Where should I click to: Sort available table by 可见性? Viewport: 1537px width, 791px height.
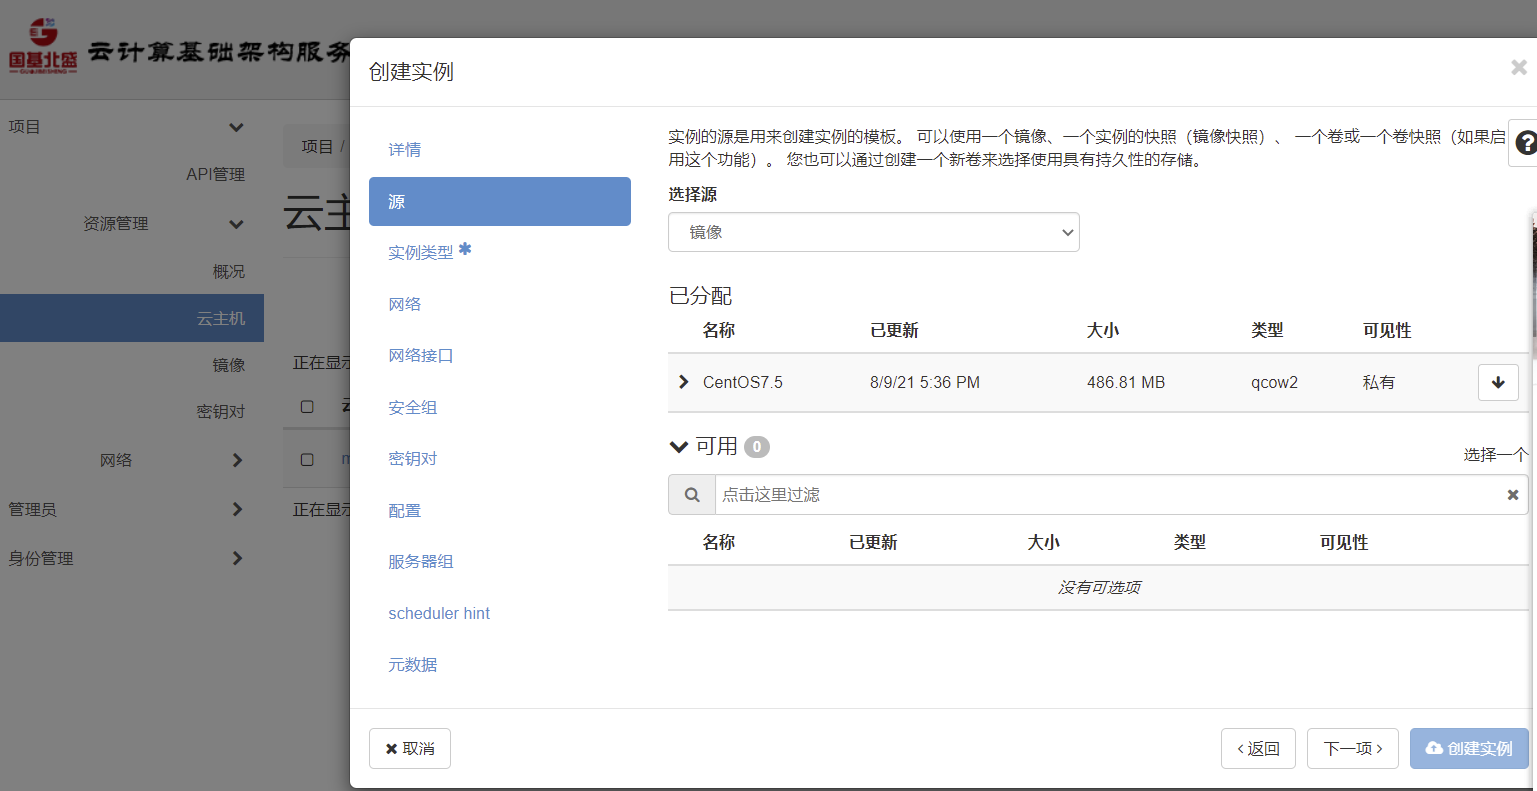[x=1344, y=542]
